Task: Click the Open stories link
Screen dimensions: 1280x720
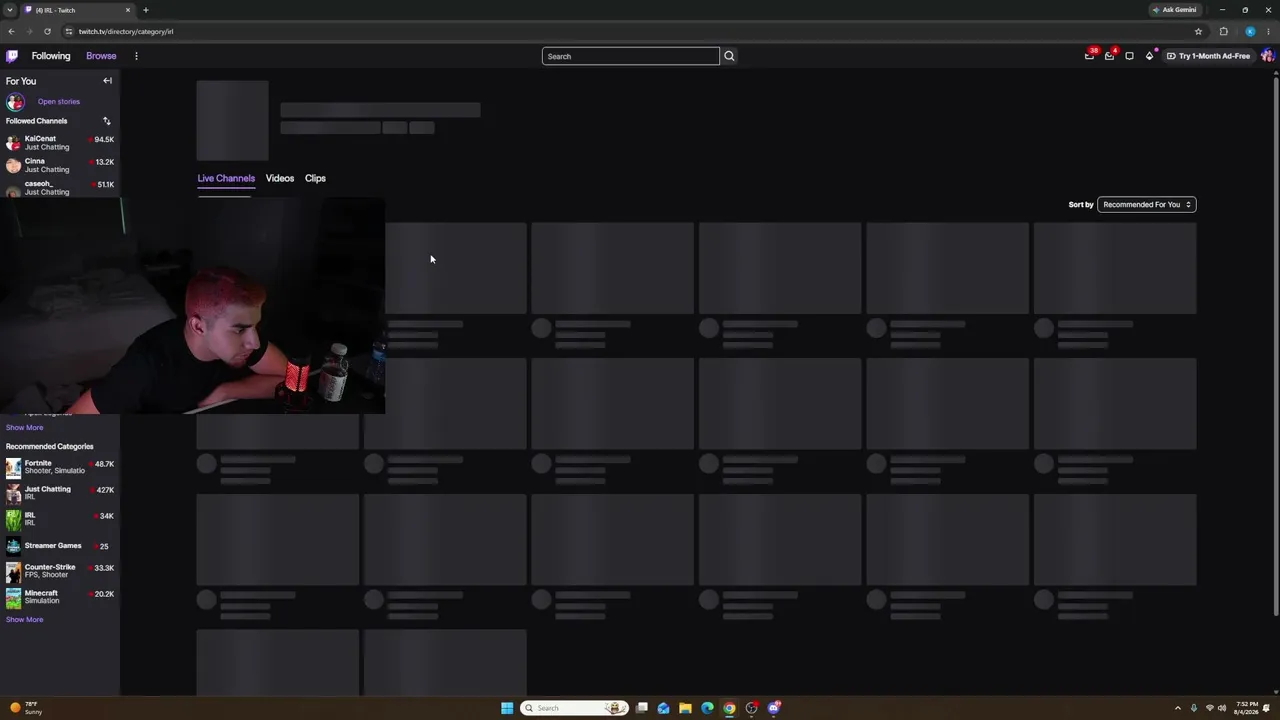Action: click(59, 102)
